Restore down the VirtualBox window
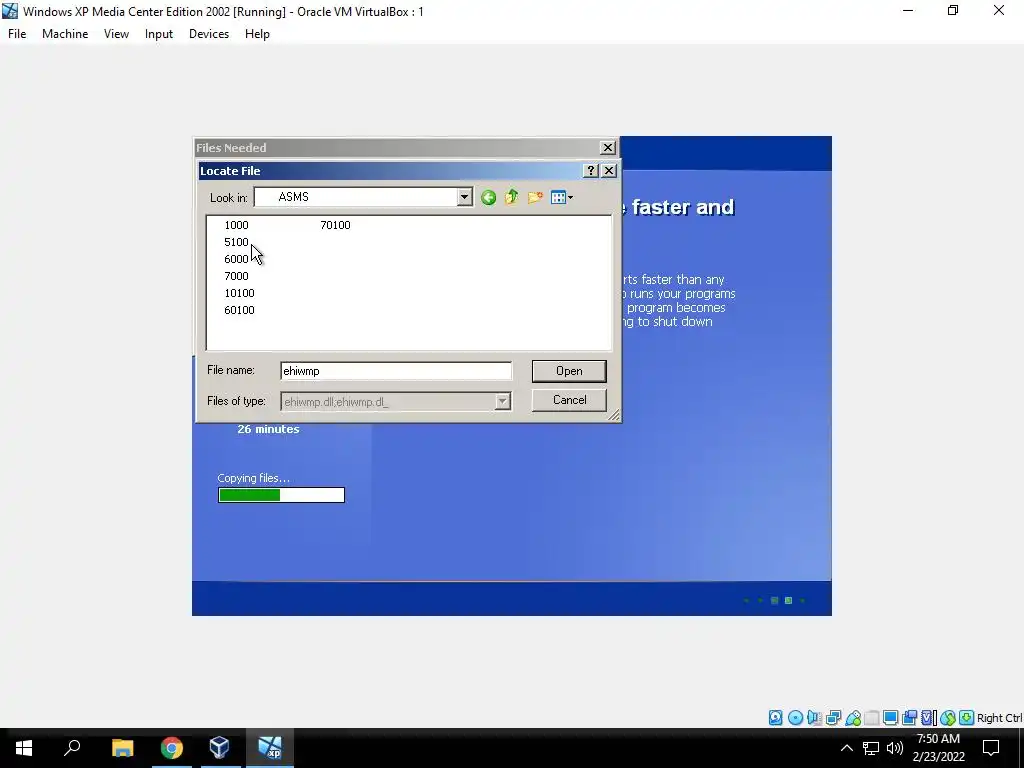This screenshot has height=768, width=1024. point(953,10)
